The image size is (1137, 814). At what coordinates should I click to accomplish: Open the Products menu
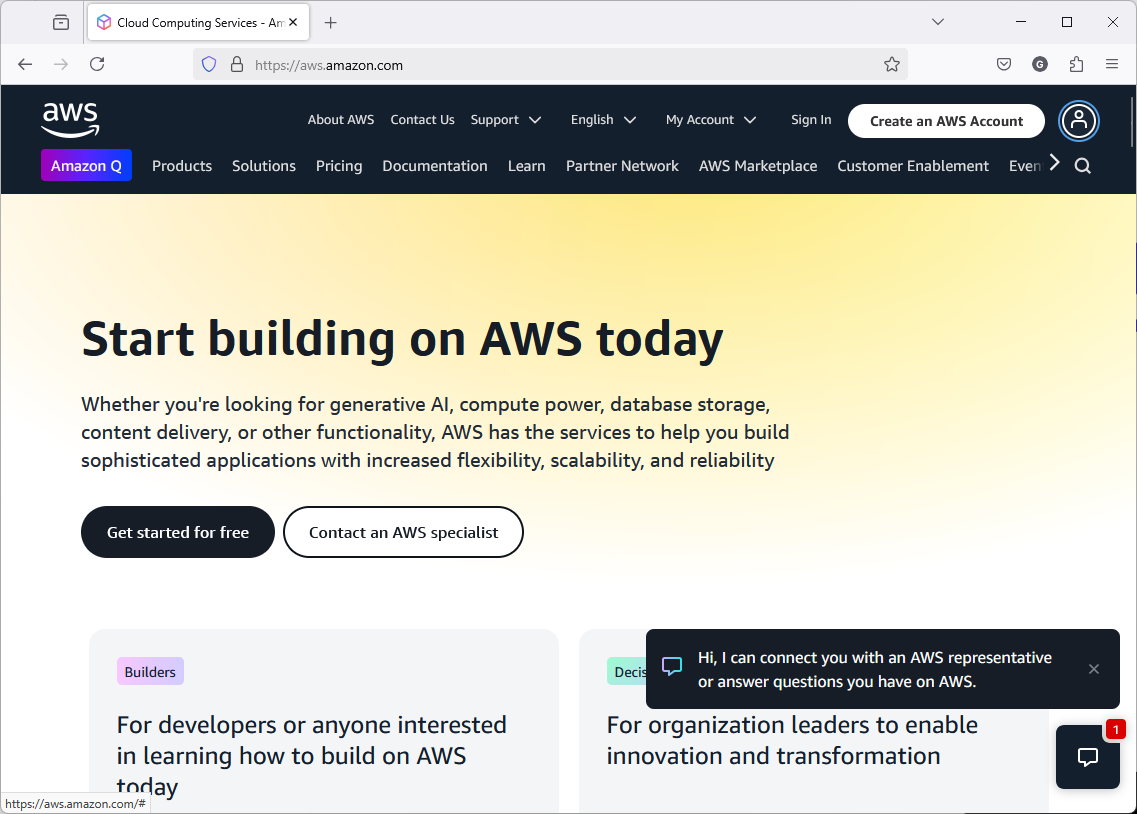click(182, 166)
